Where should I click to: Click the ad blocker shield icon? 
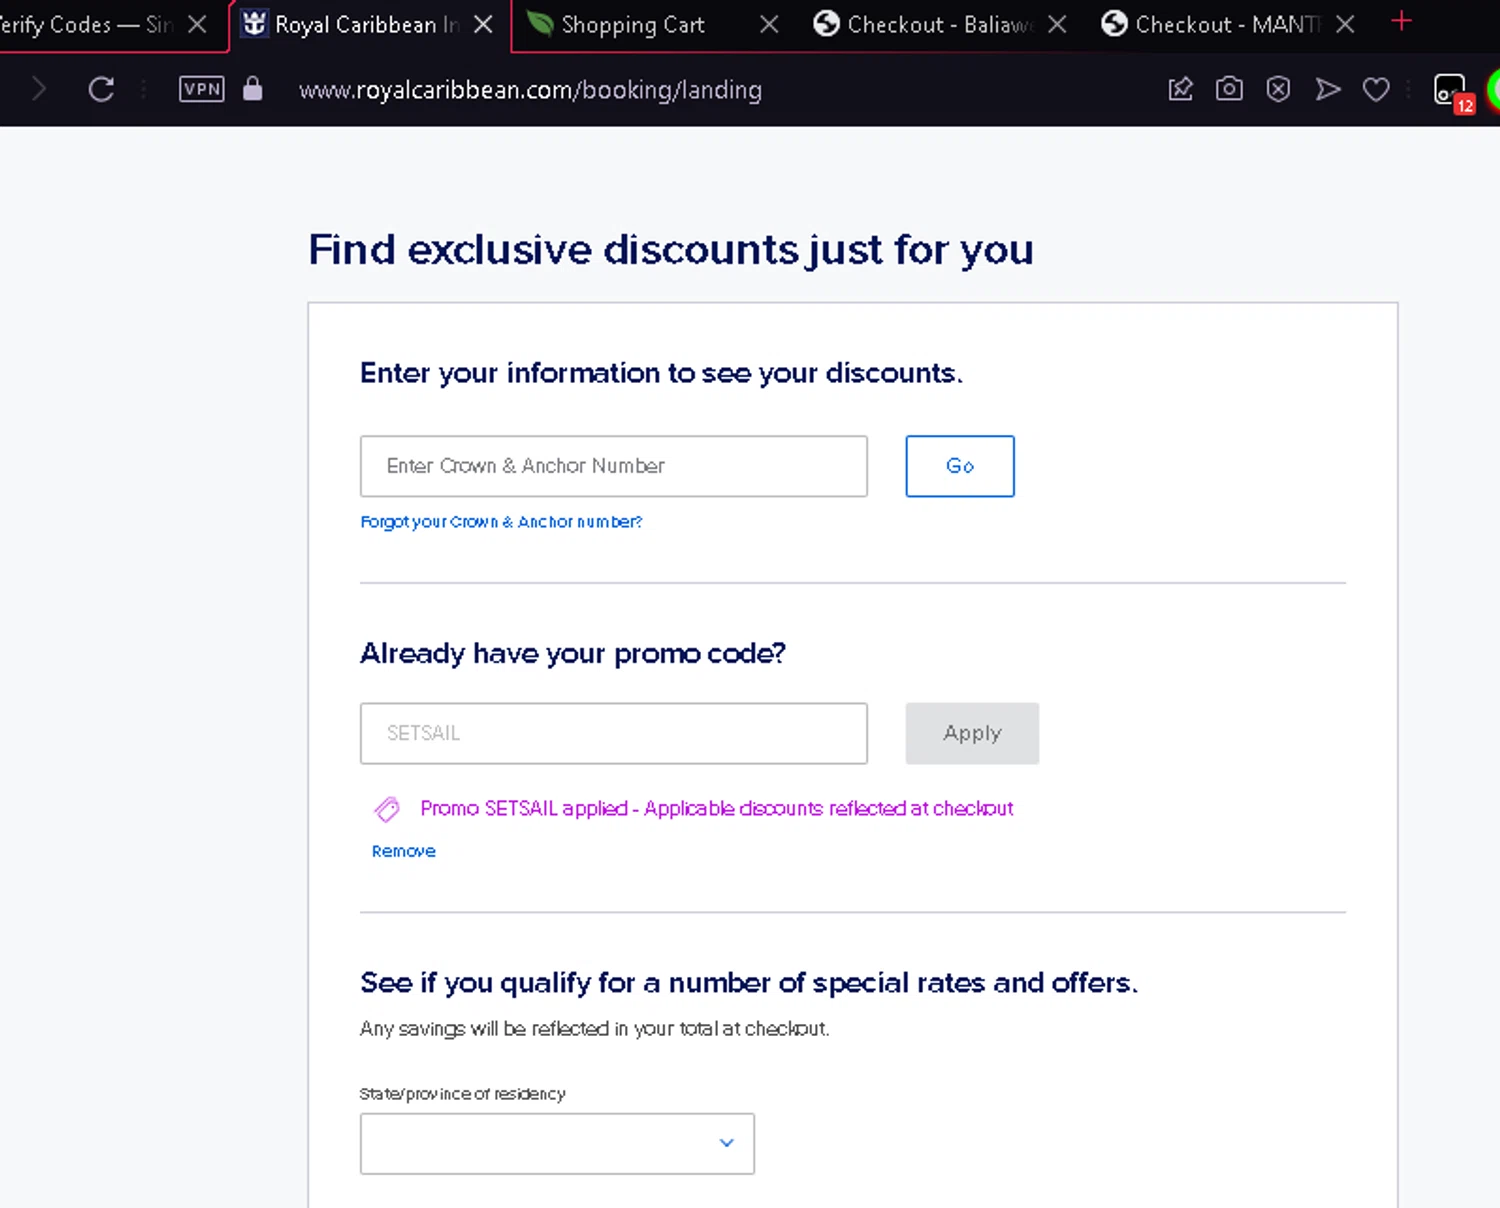pyautogui.click(x=1278, y=90)
